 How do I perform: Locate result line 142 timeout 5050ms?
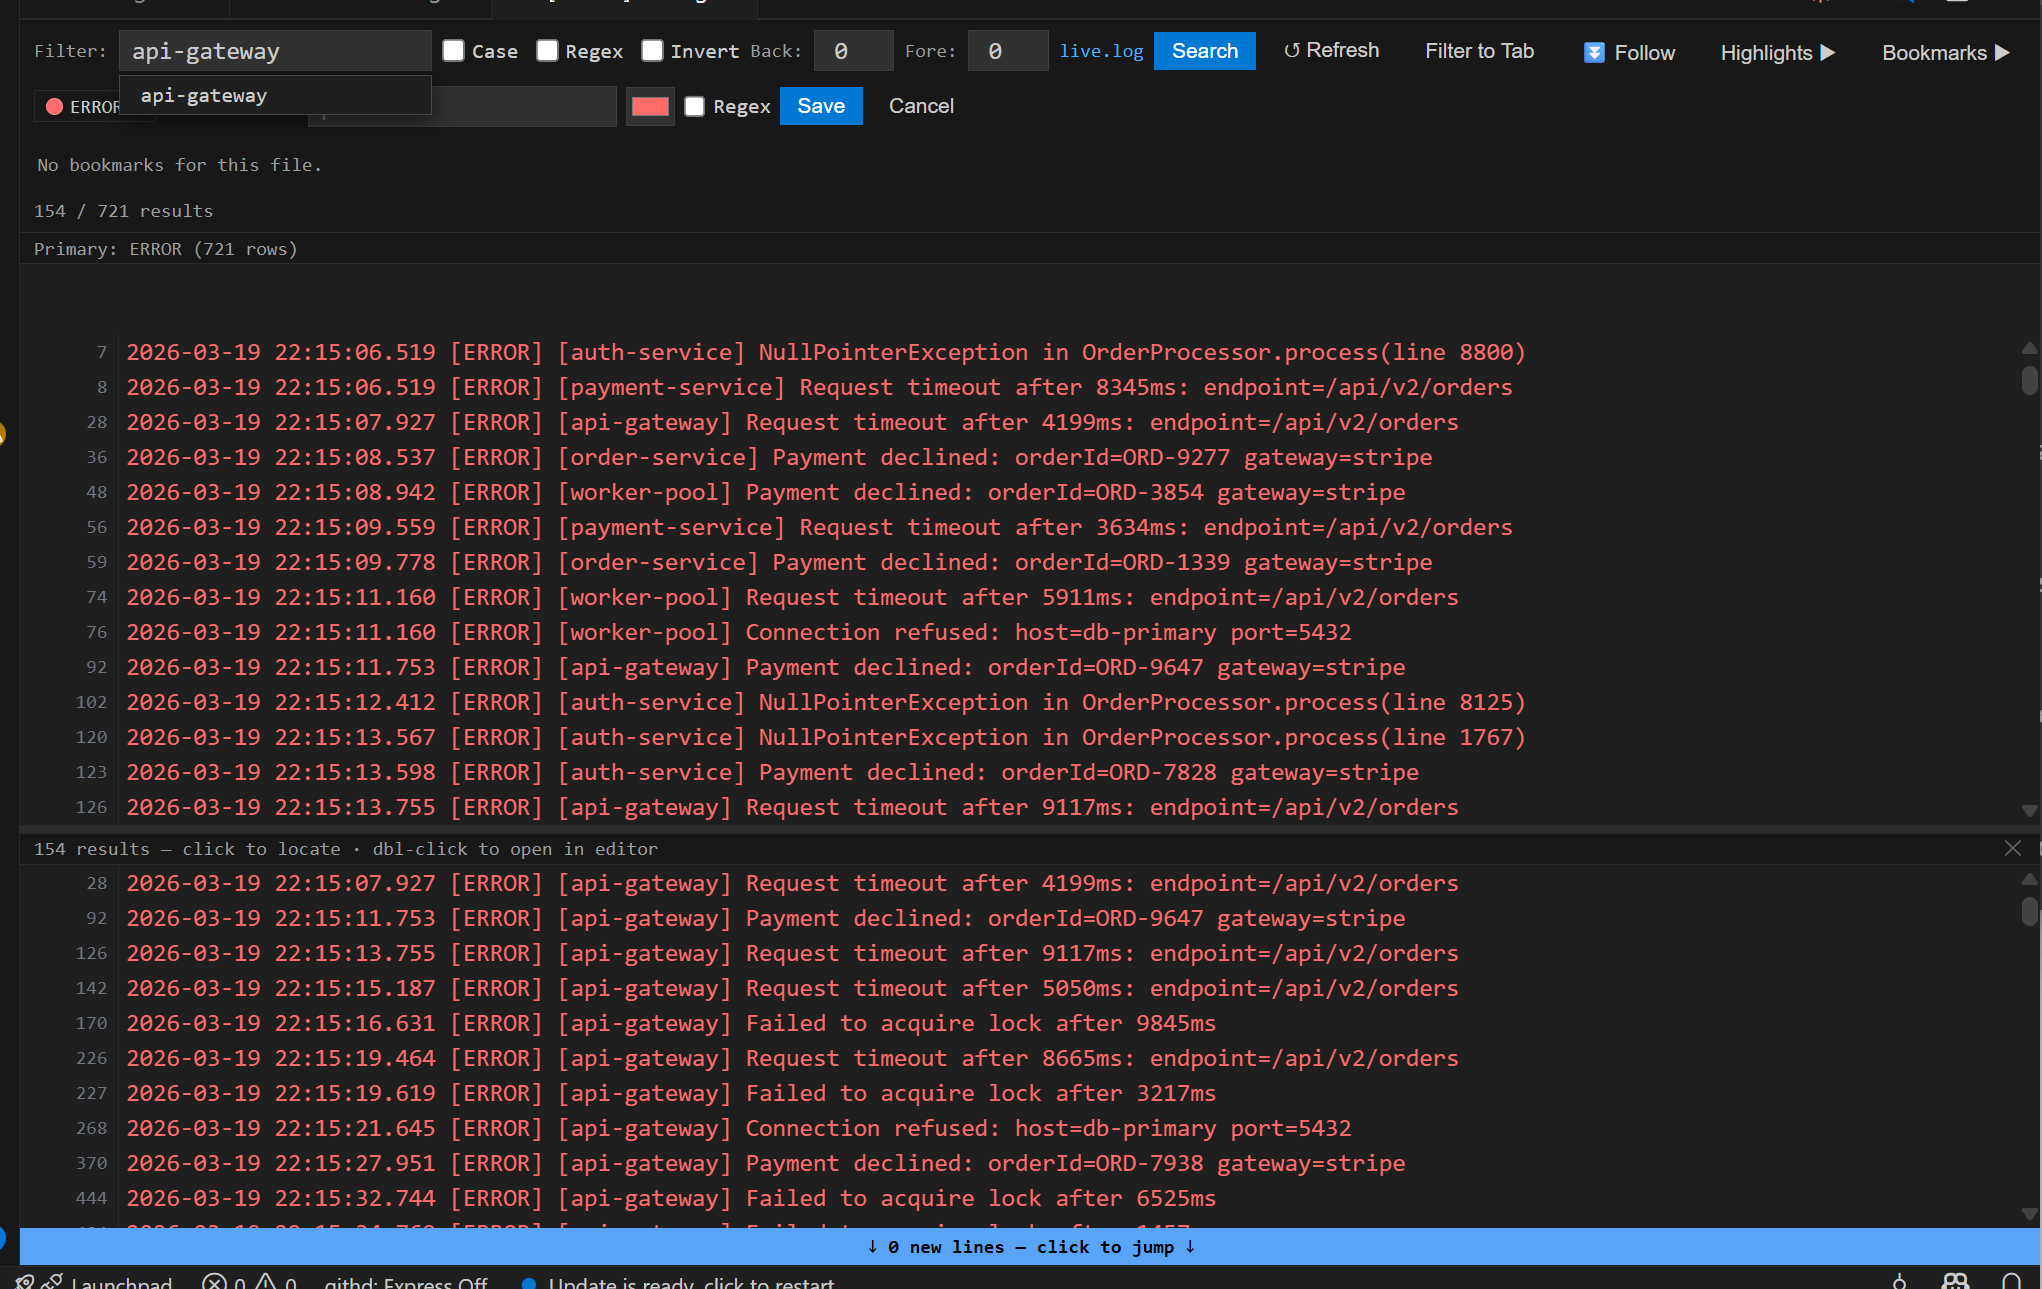[x=1020, y=988]
